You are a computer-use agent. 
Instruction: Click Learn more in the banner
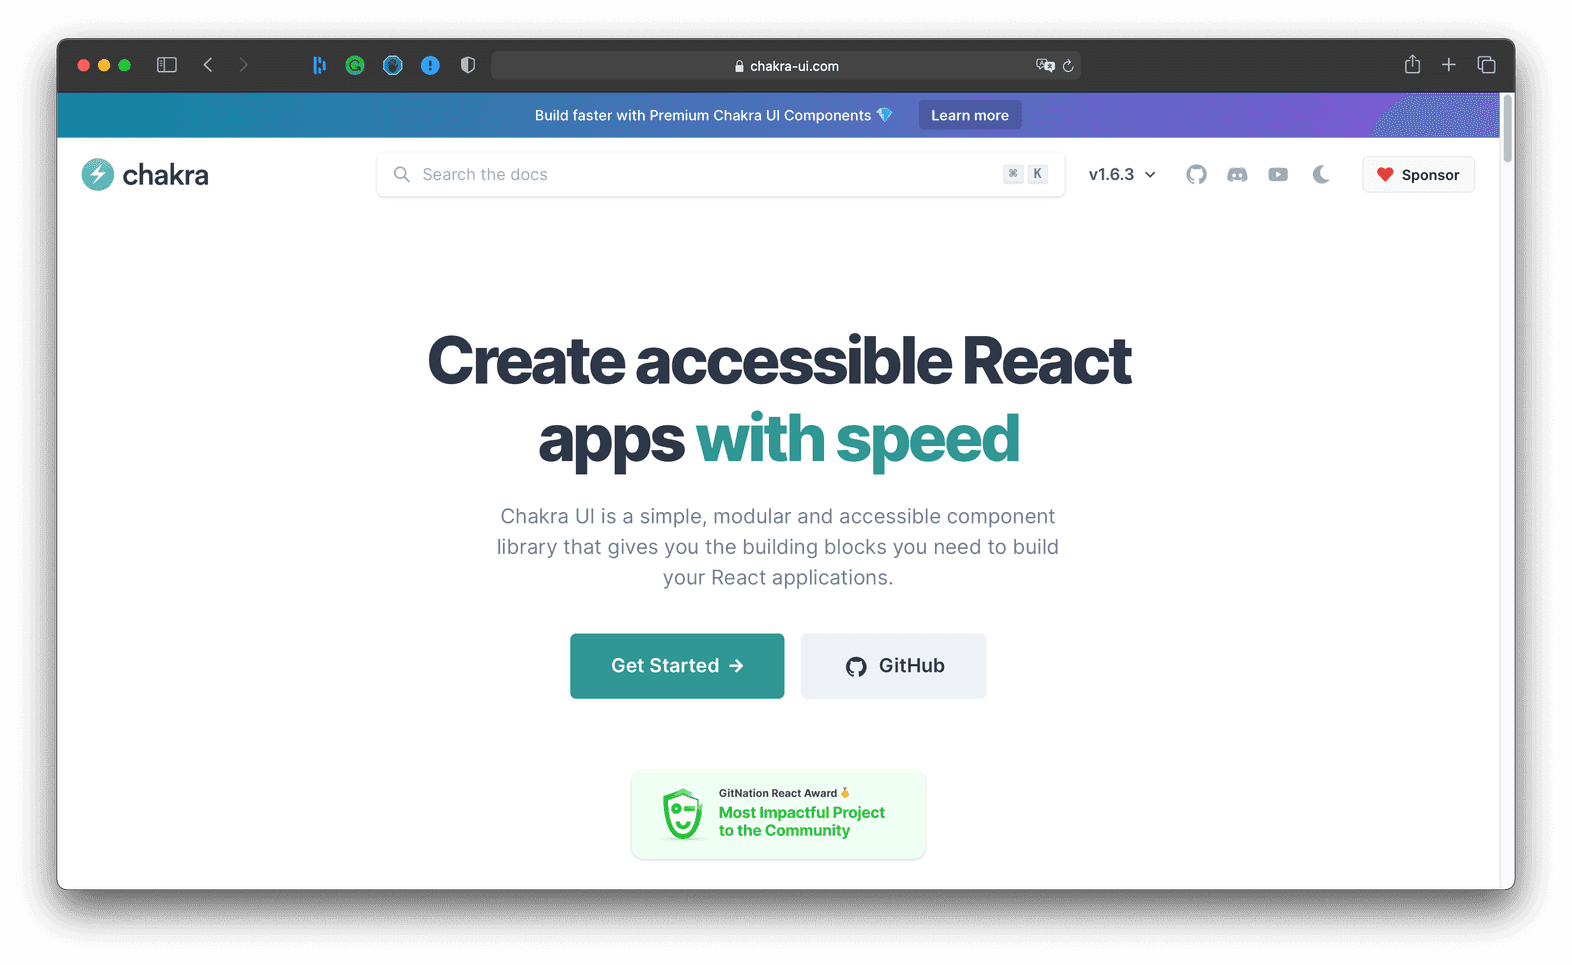coord(969,116)
